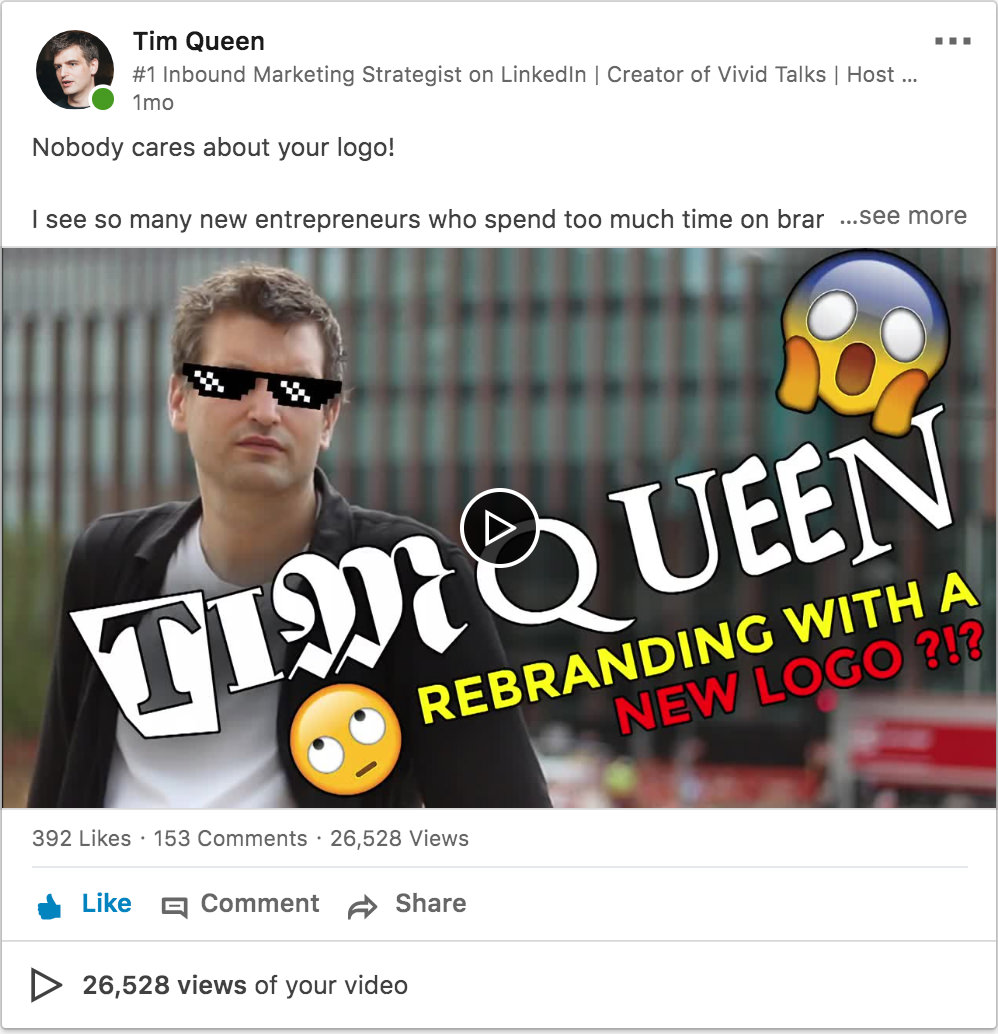This screenshot has height=1034, width=998.
Task: Click the green online status dot
Action: pyautogui.click(x=103, y=100)
